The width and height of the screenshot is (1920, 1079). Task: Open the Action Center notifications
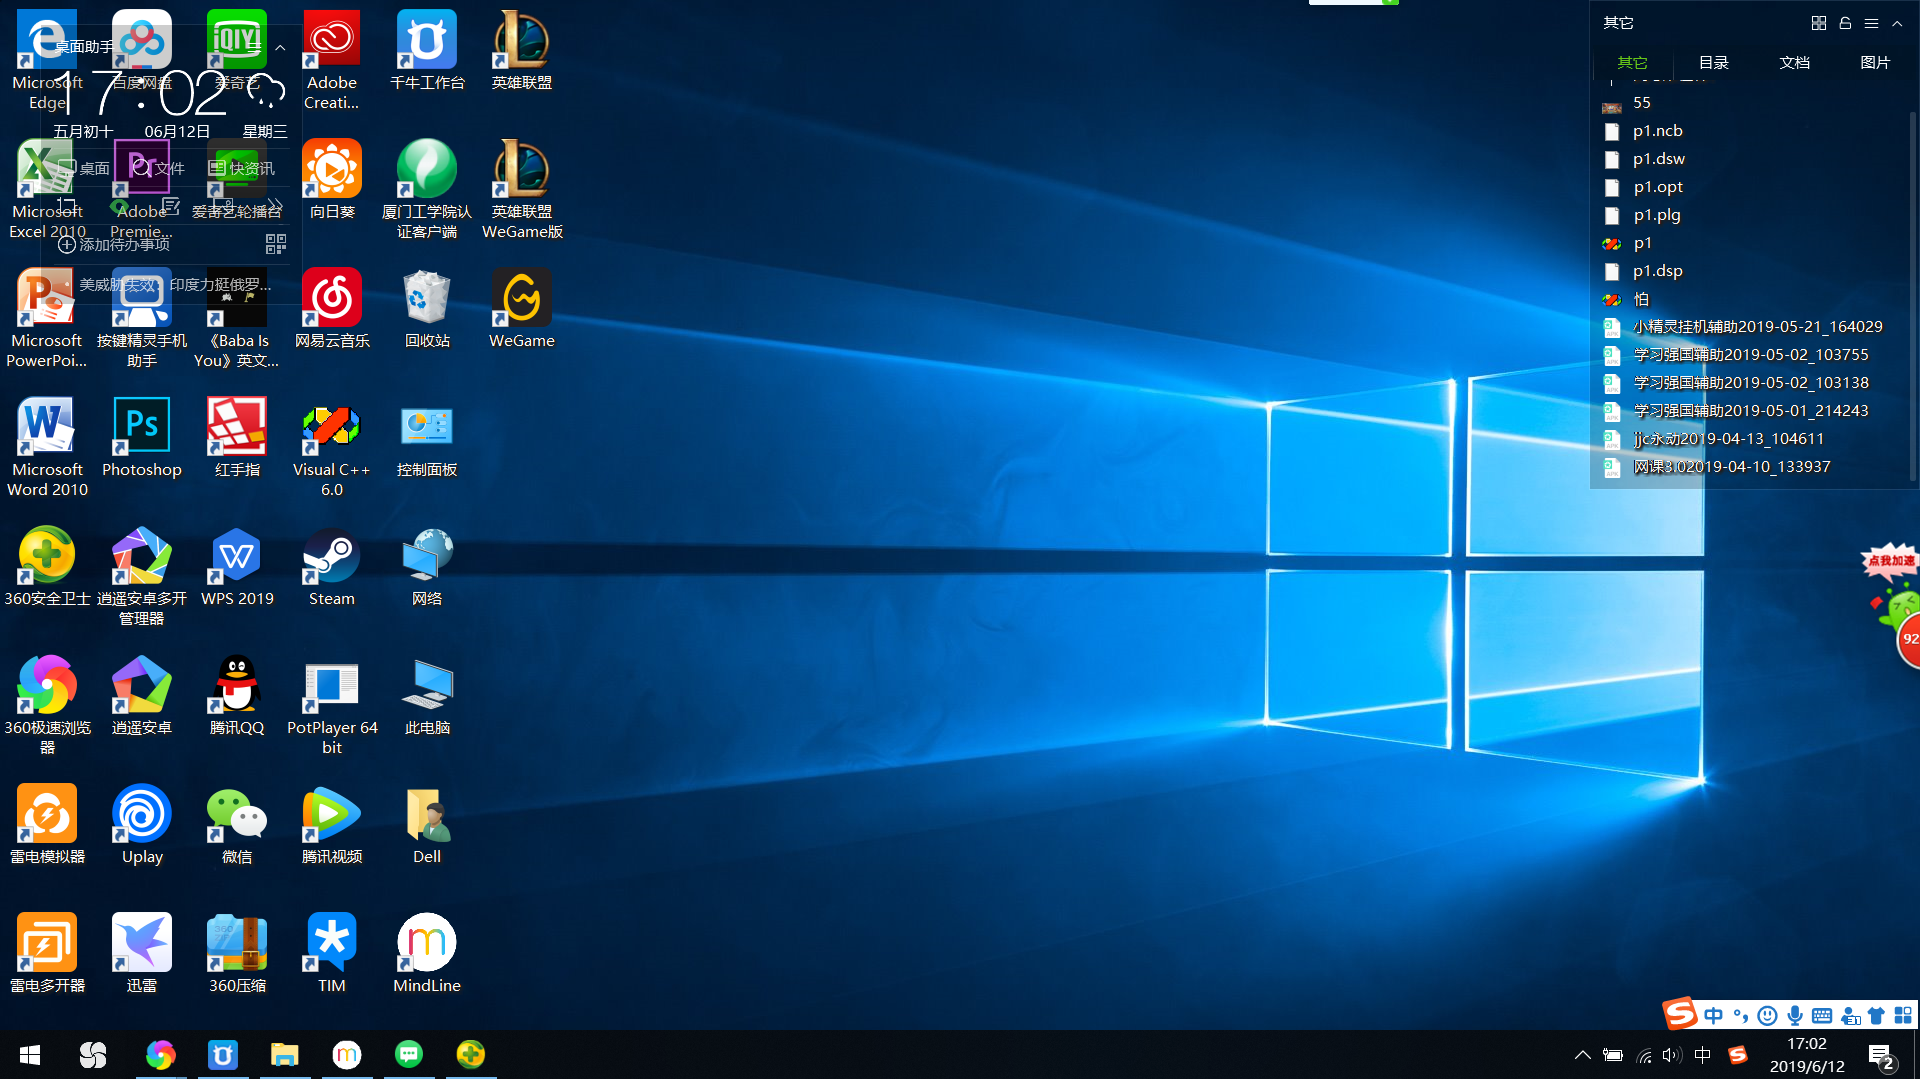(1880, 1056)
